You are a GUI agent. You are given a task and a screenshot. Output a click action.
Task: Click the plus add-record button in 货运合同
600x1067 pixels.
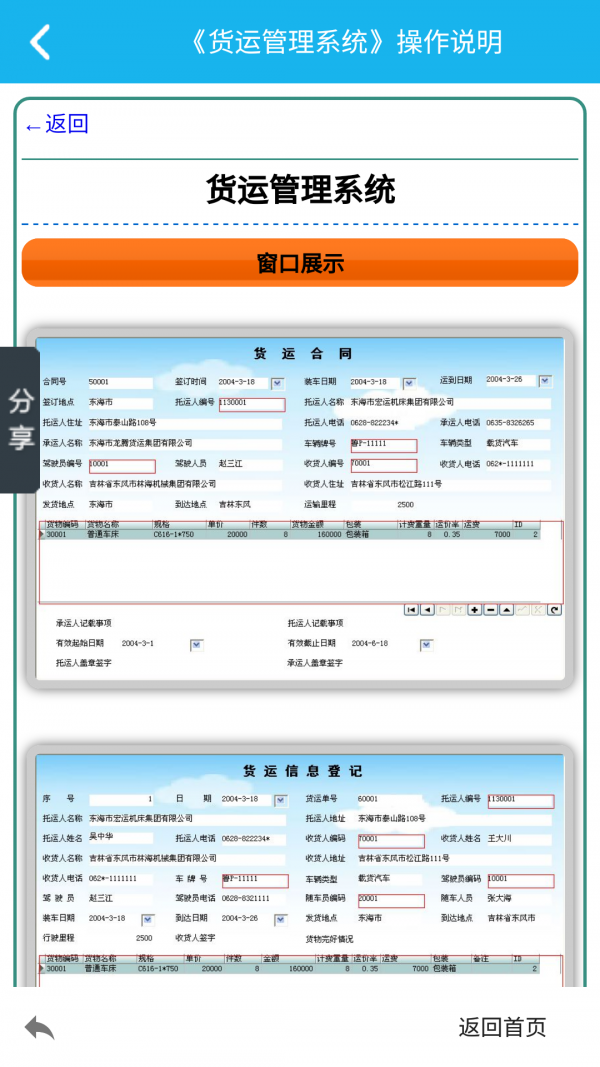(475, 610)
